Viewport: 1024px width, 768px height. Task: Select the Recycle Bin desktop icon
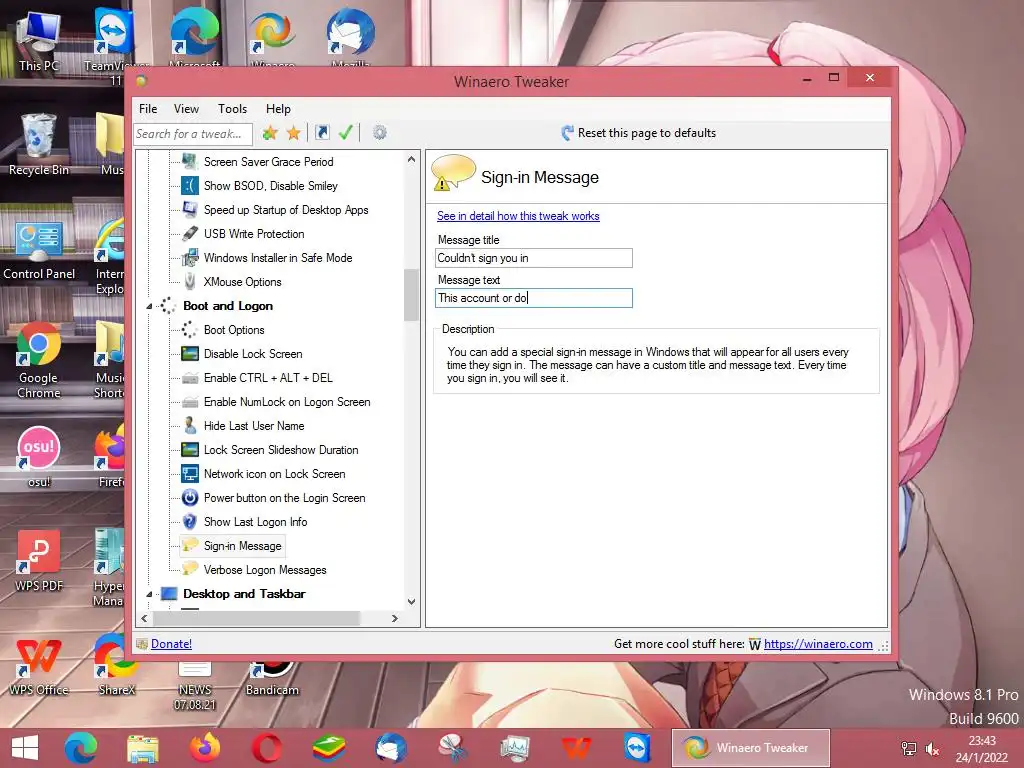(x=39, y=144)
